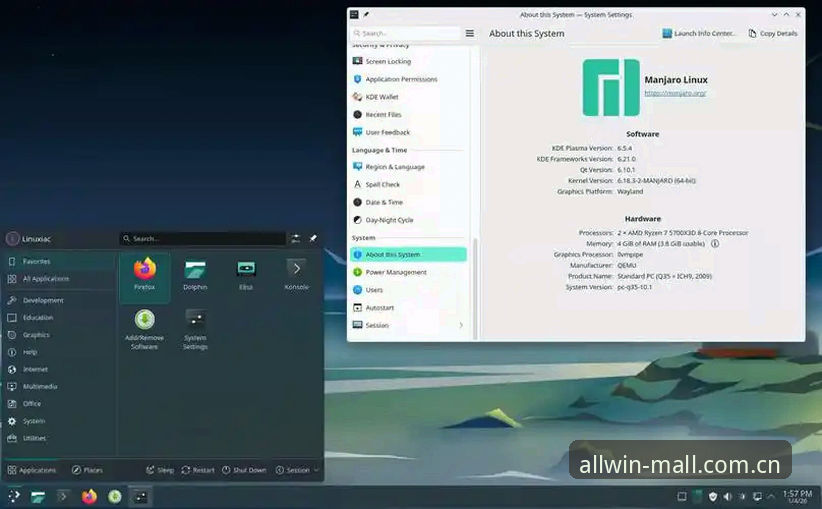Viewport: 822px width, 509px height.
Task: Launch Firefox from the Favorites grid
Action: point(145,277)
